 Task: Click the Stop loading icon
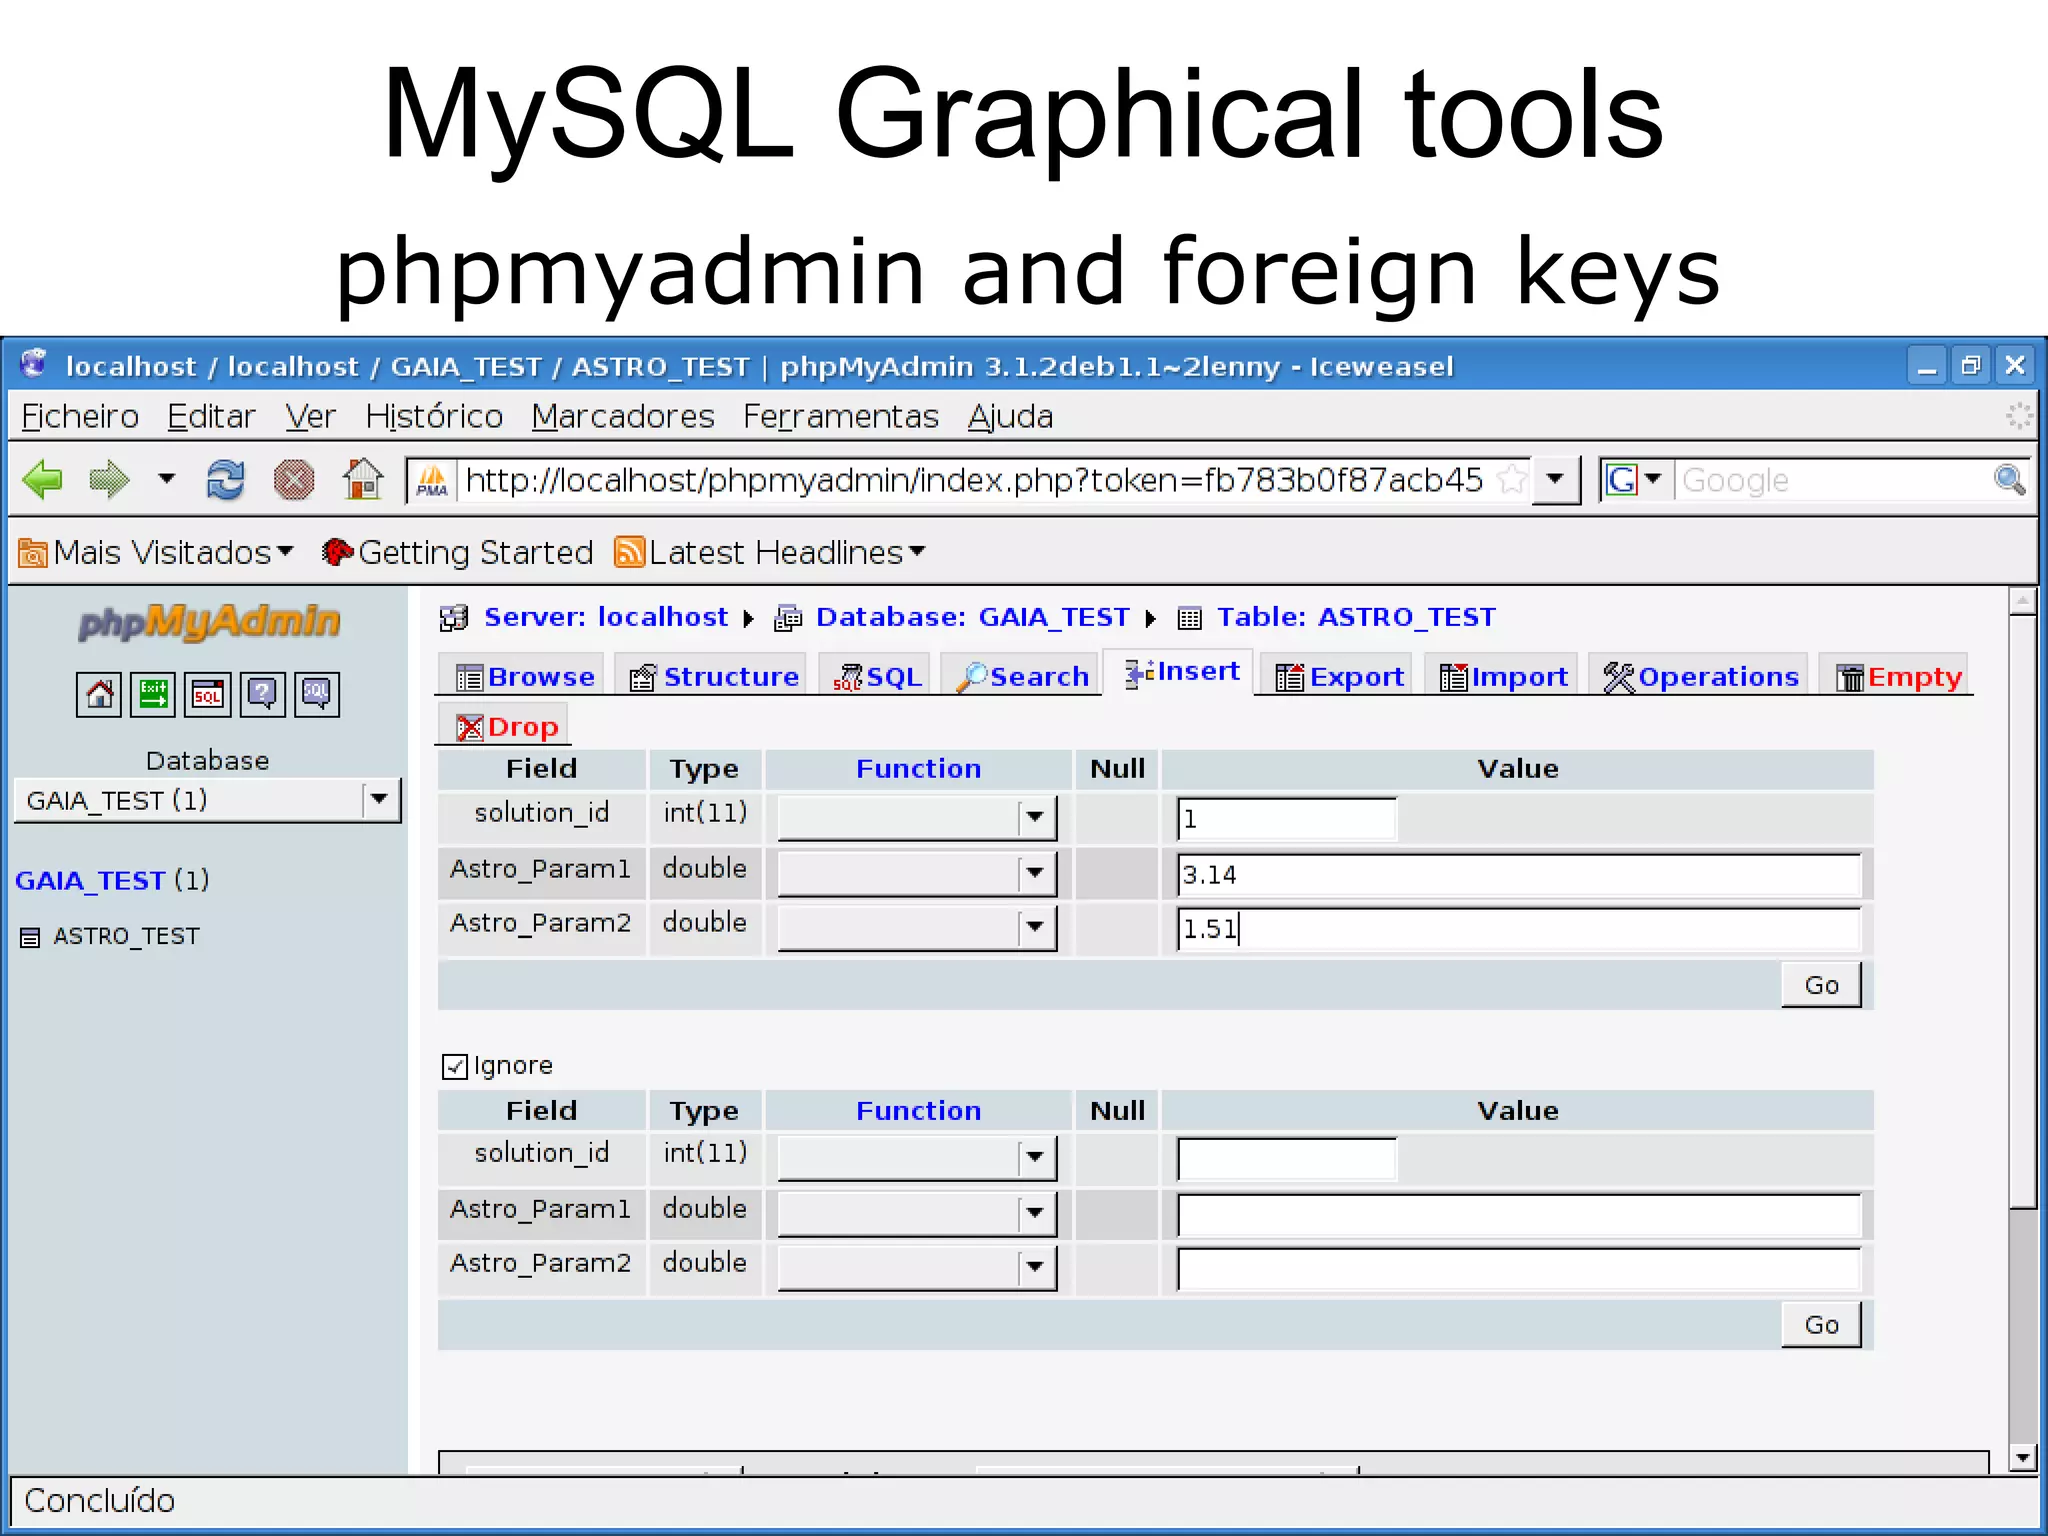point(294,480)
